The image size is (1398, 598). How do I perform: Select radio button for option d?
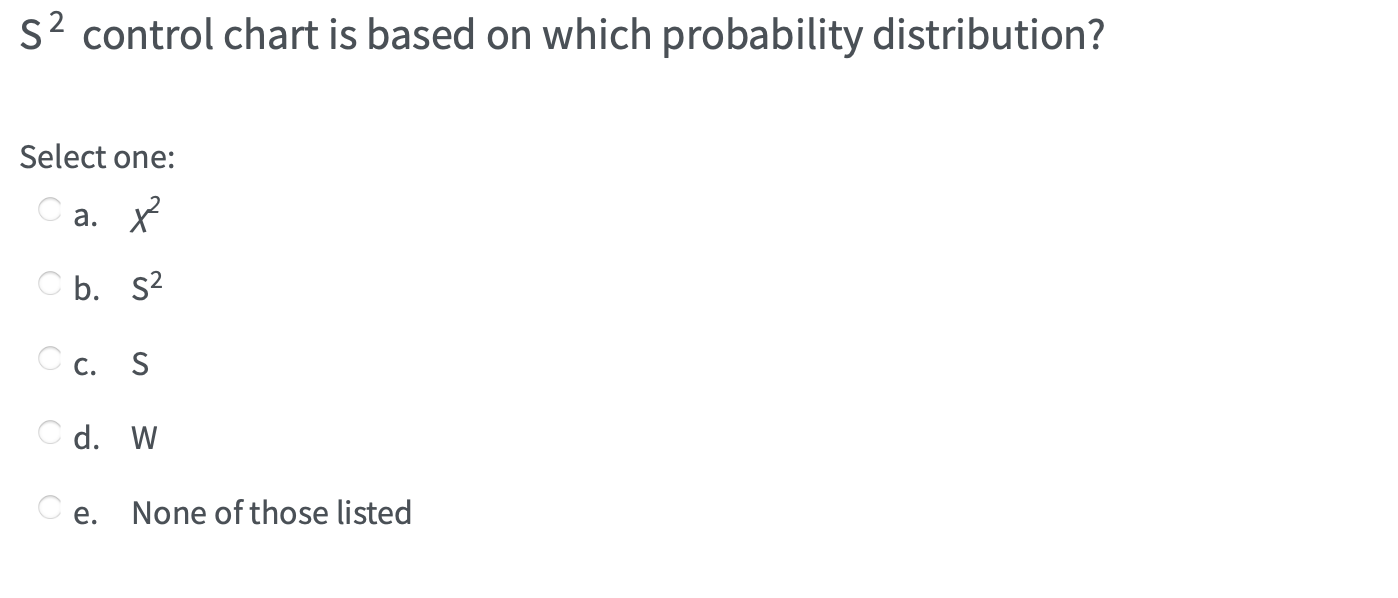(48, 431)
